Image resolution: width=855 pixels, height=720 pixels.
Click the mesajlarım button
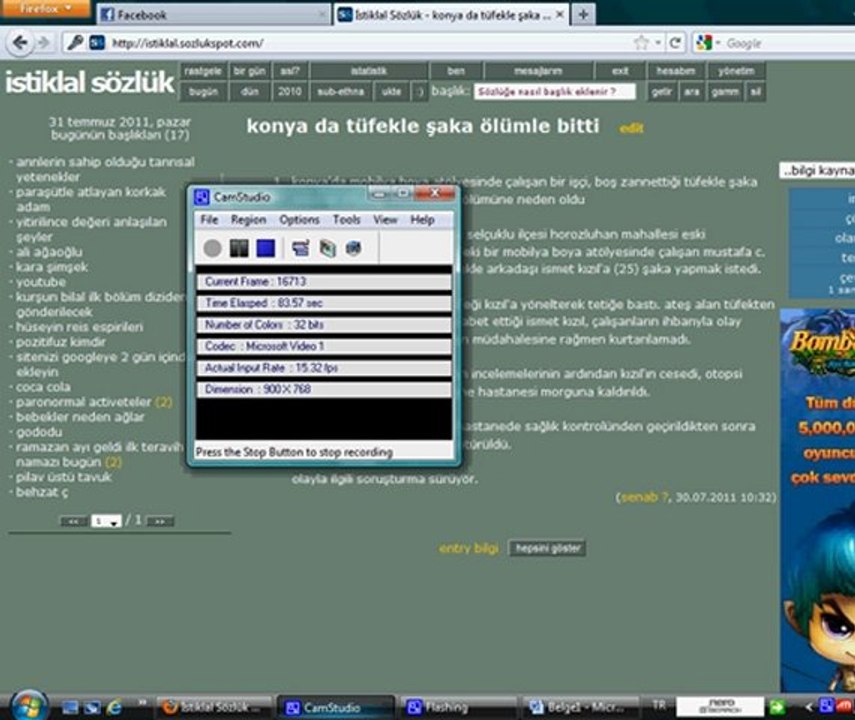[538, 71]
